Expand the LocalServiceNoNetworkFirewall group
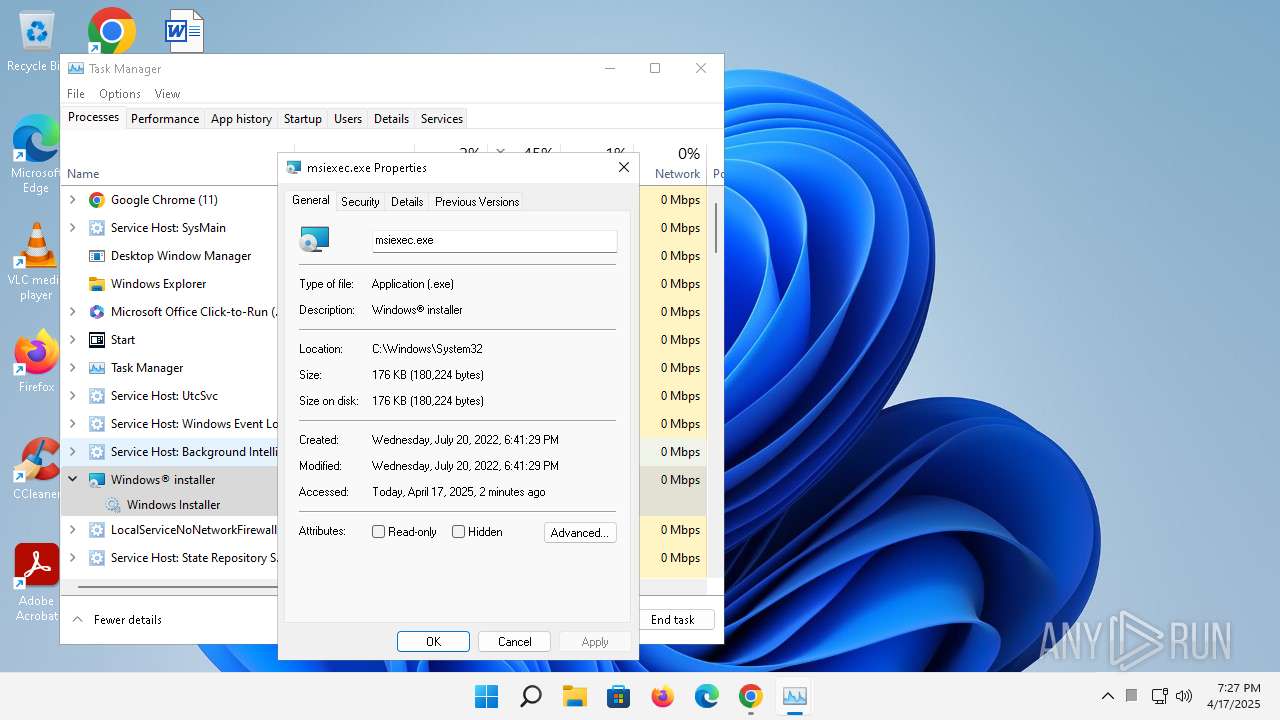This screenshot has width=1280, height=720. (73, 530)
